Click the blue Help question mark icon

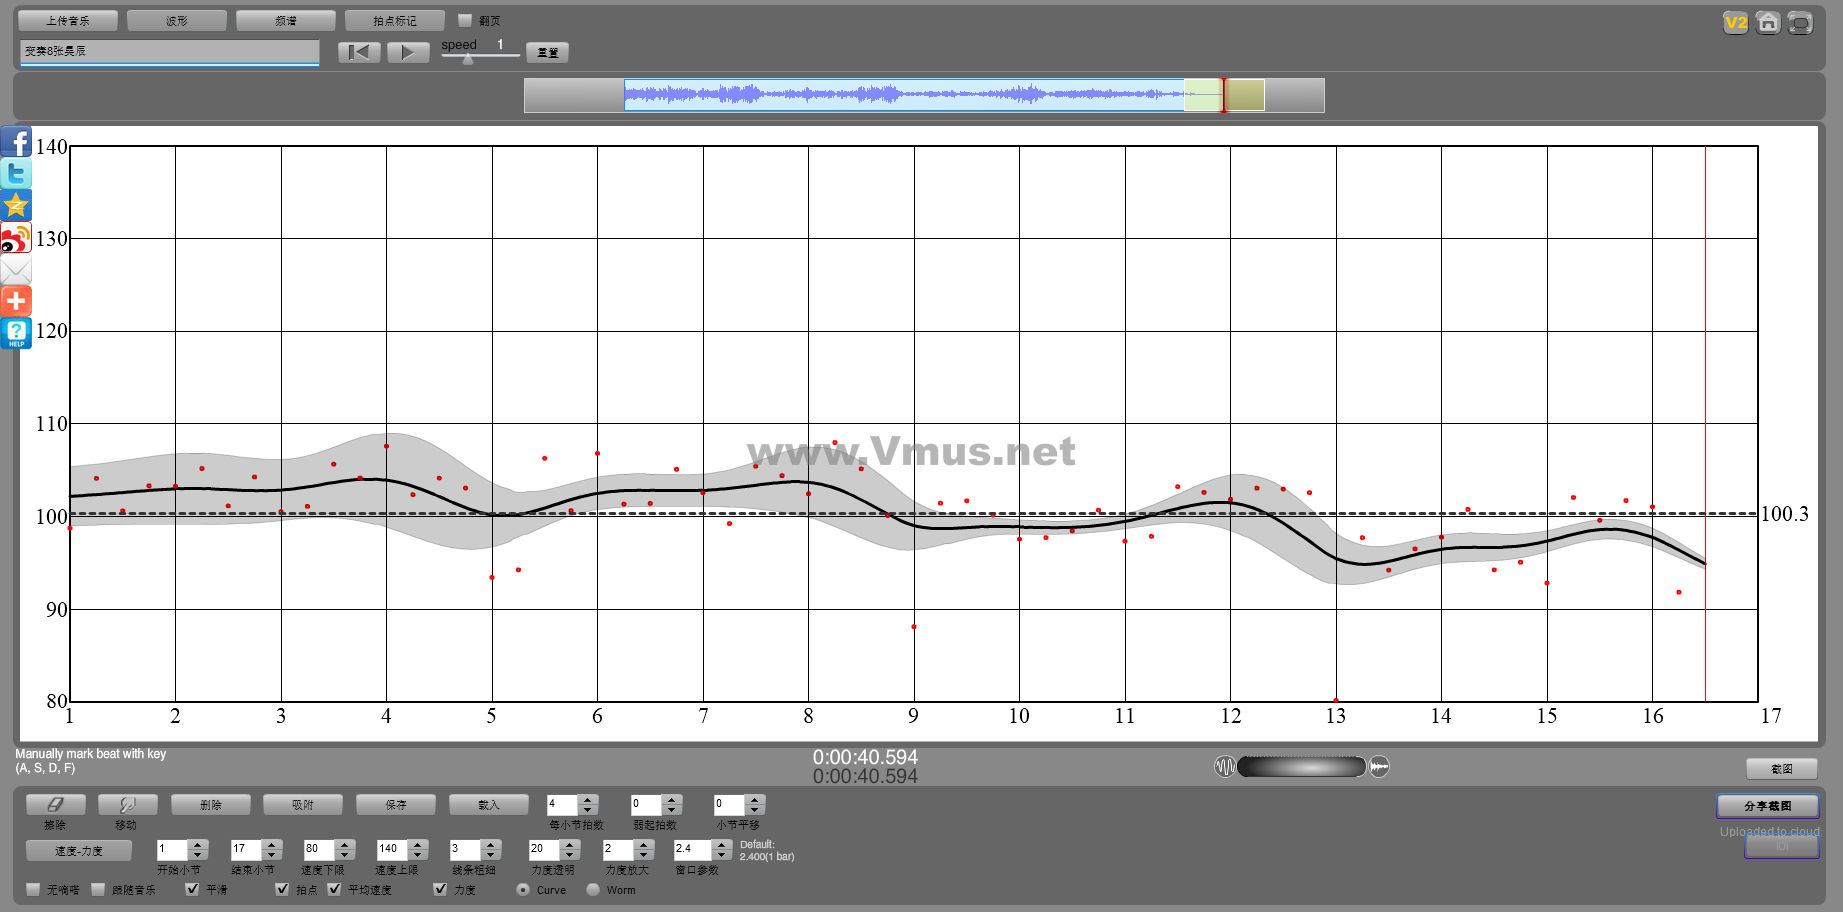coord(16,333)
